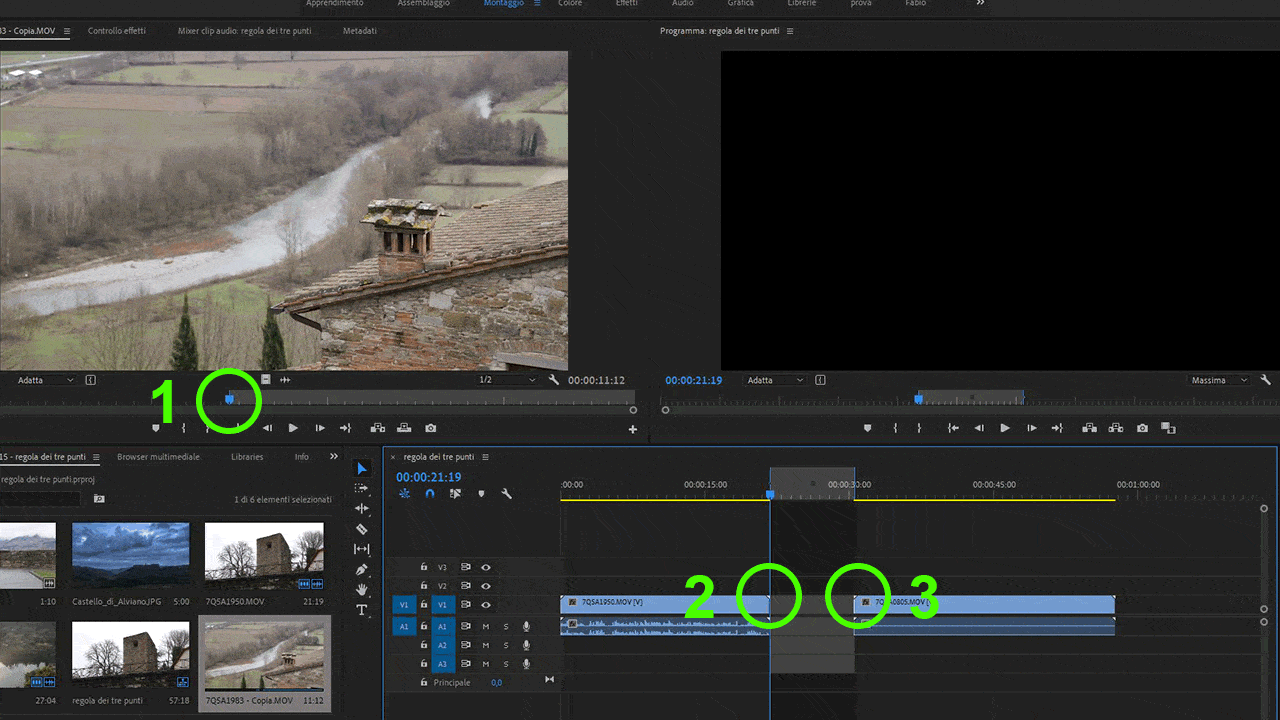Select the Pen tool

click(x=362, y=569)
